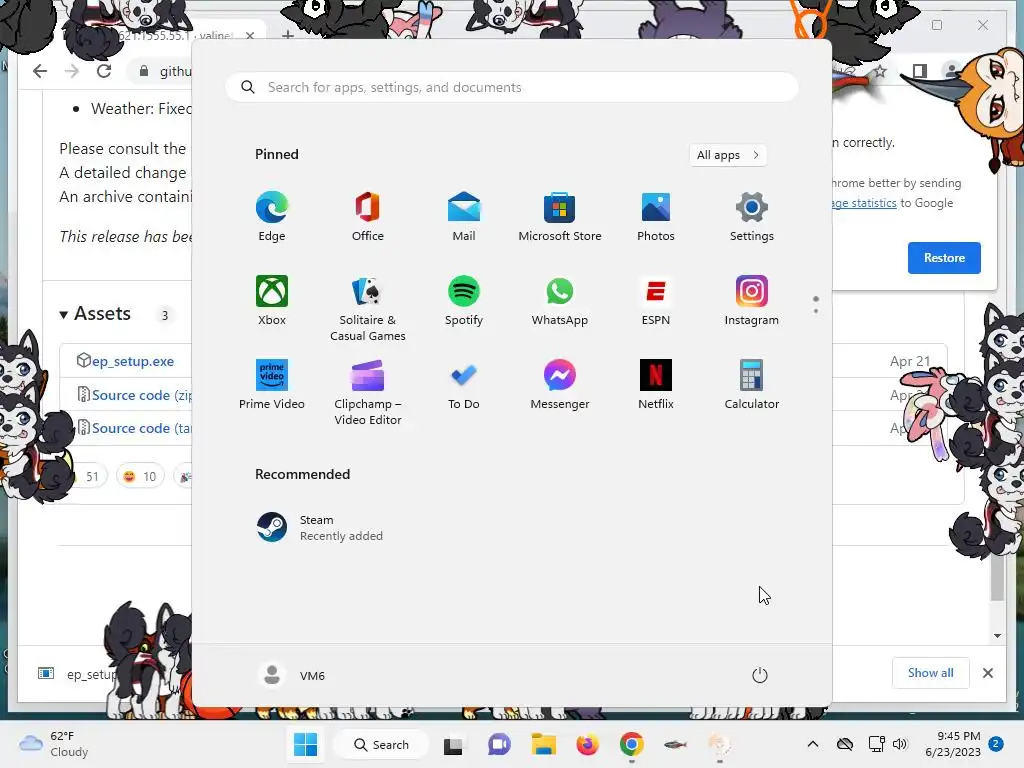Go to next page of pinned apps
This screenshot has width=1024, height=768.
click(816, 311)
